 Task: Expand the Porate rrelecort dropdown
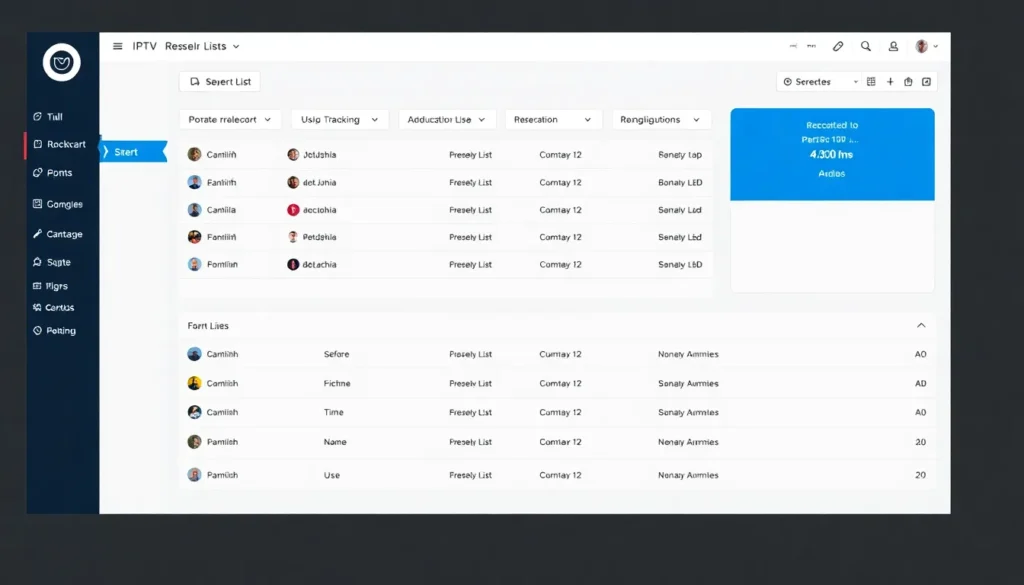coord(230,119)
